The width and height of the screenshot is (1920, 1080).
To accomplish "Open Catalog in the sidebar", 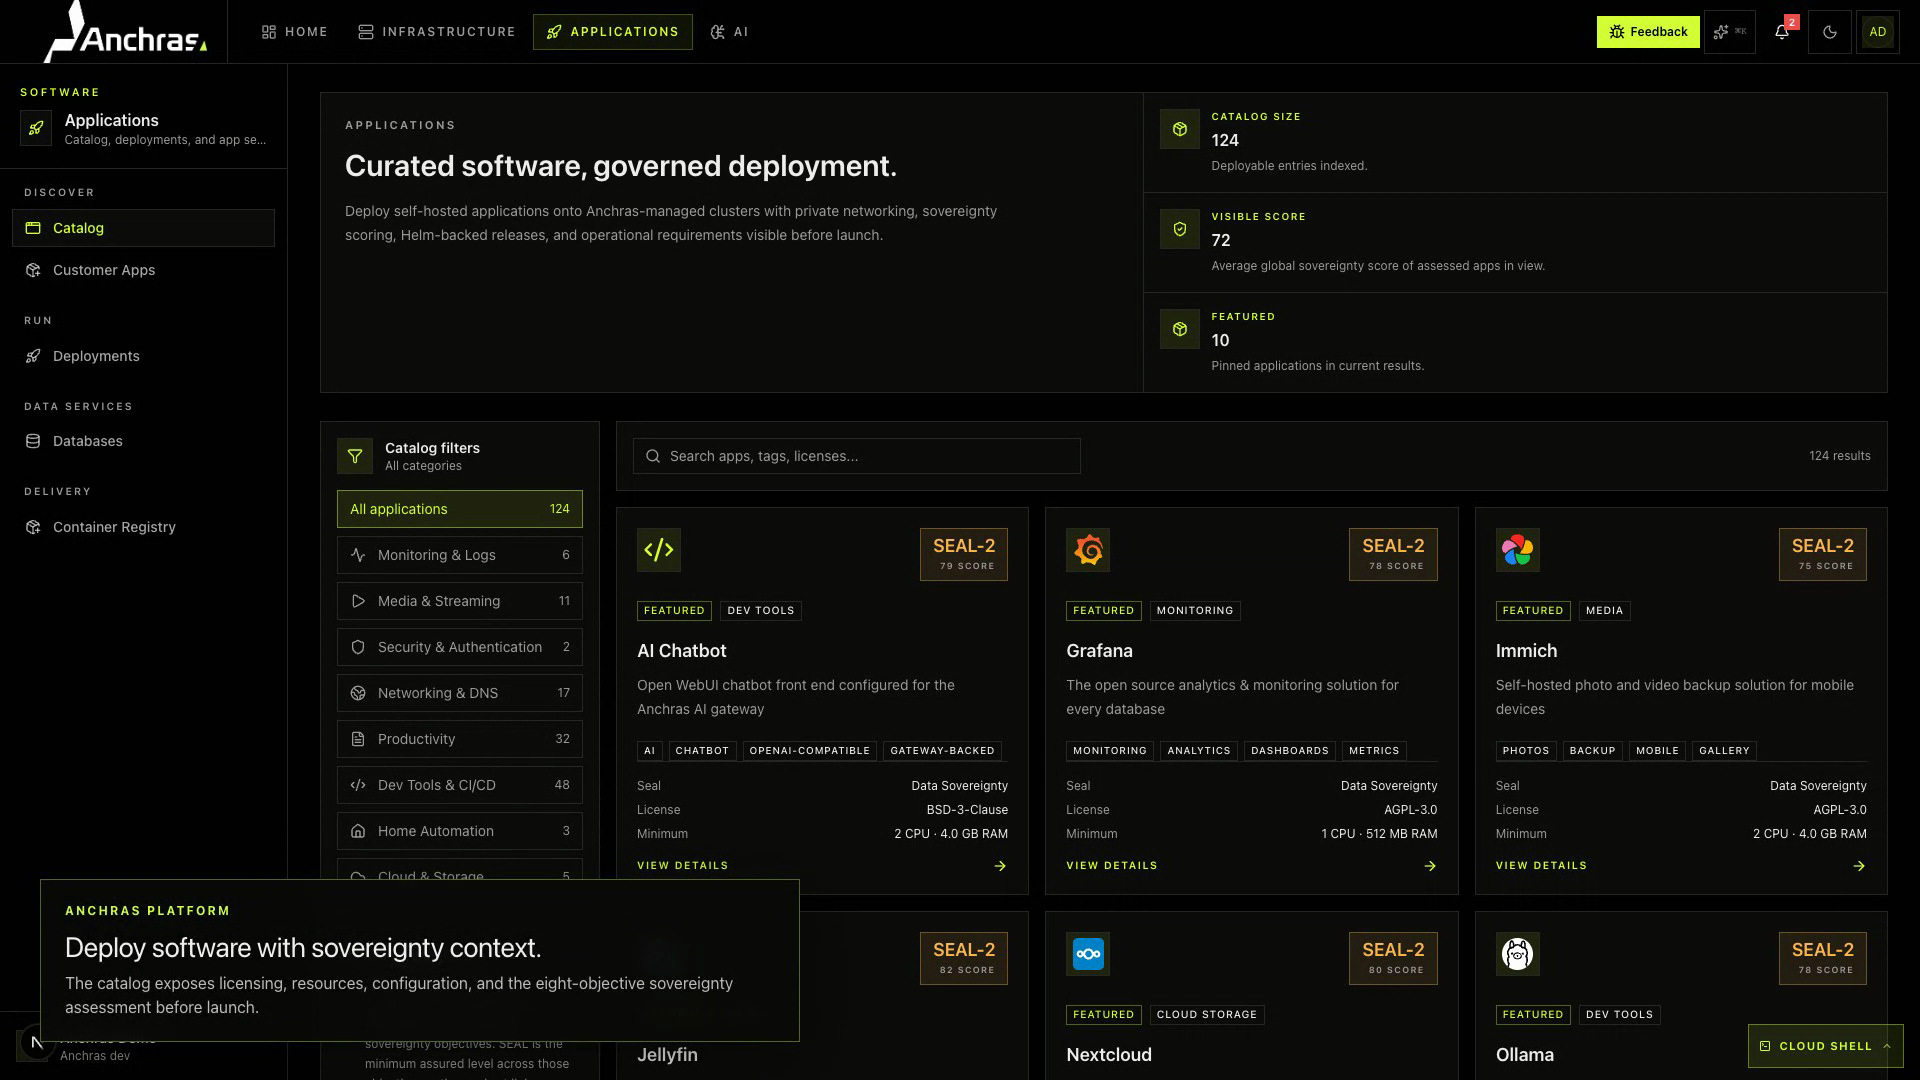I will coord(143,228).
